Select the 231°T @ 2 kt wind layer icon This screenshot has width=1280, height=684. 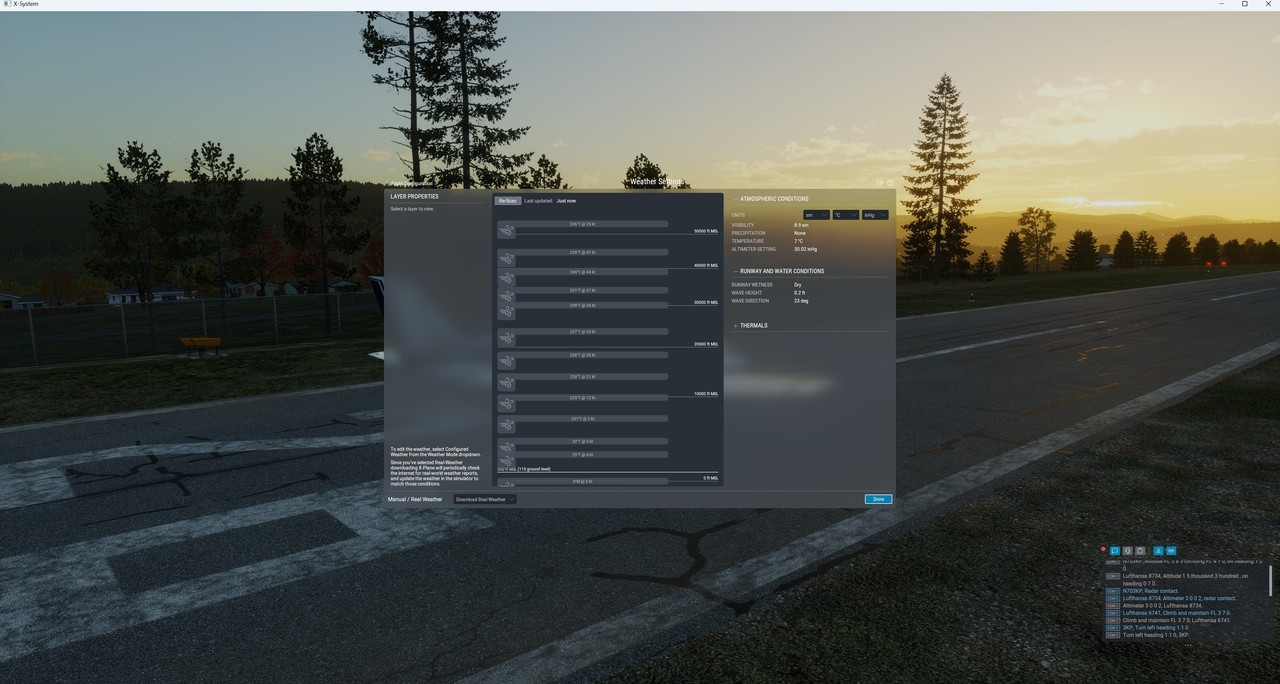[507, 425]
